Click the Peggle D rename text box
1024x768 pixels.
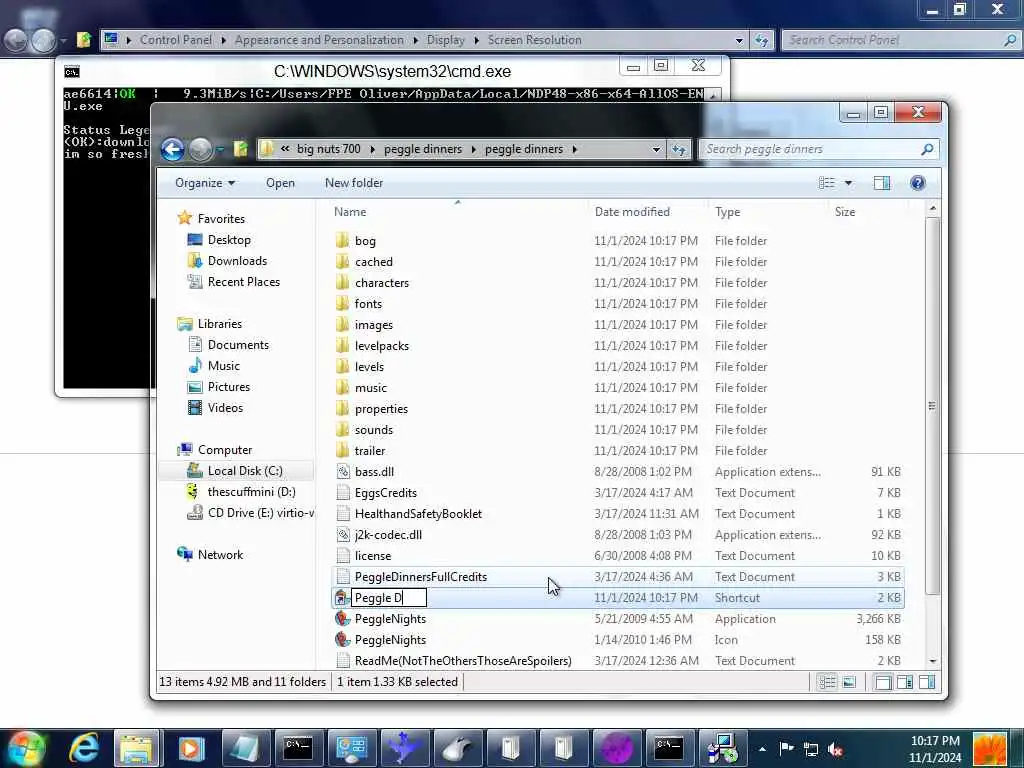point(389,598)
